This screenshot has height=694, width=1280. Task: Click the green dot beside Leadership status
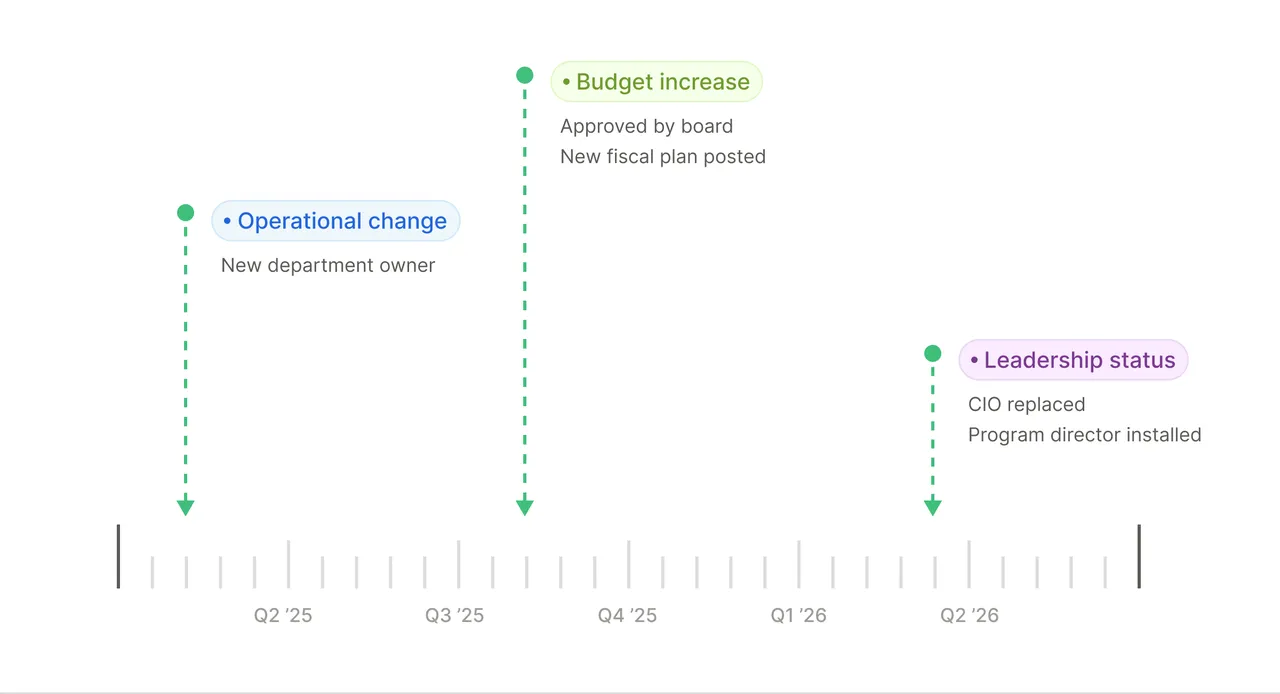933,353
